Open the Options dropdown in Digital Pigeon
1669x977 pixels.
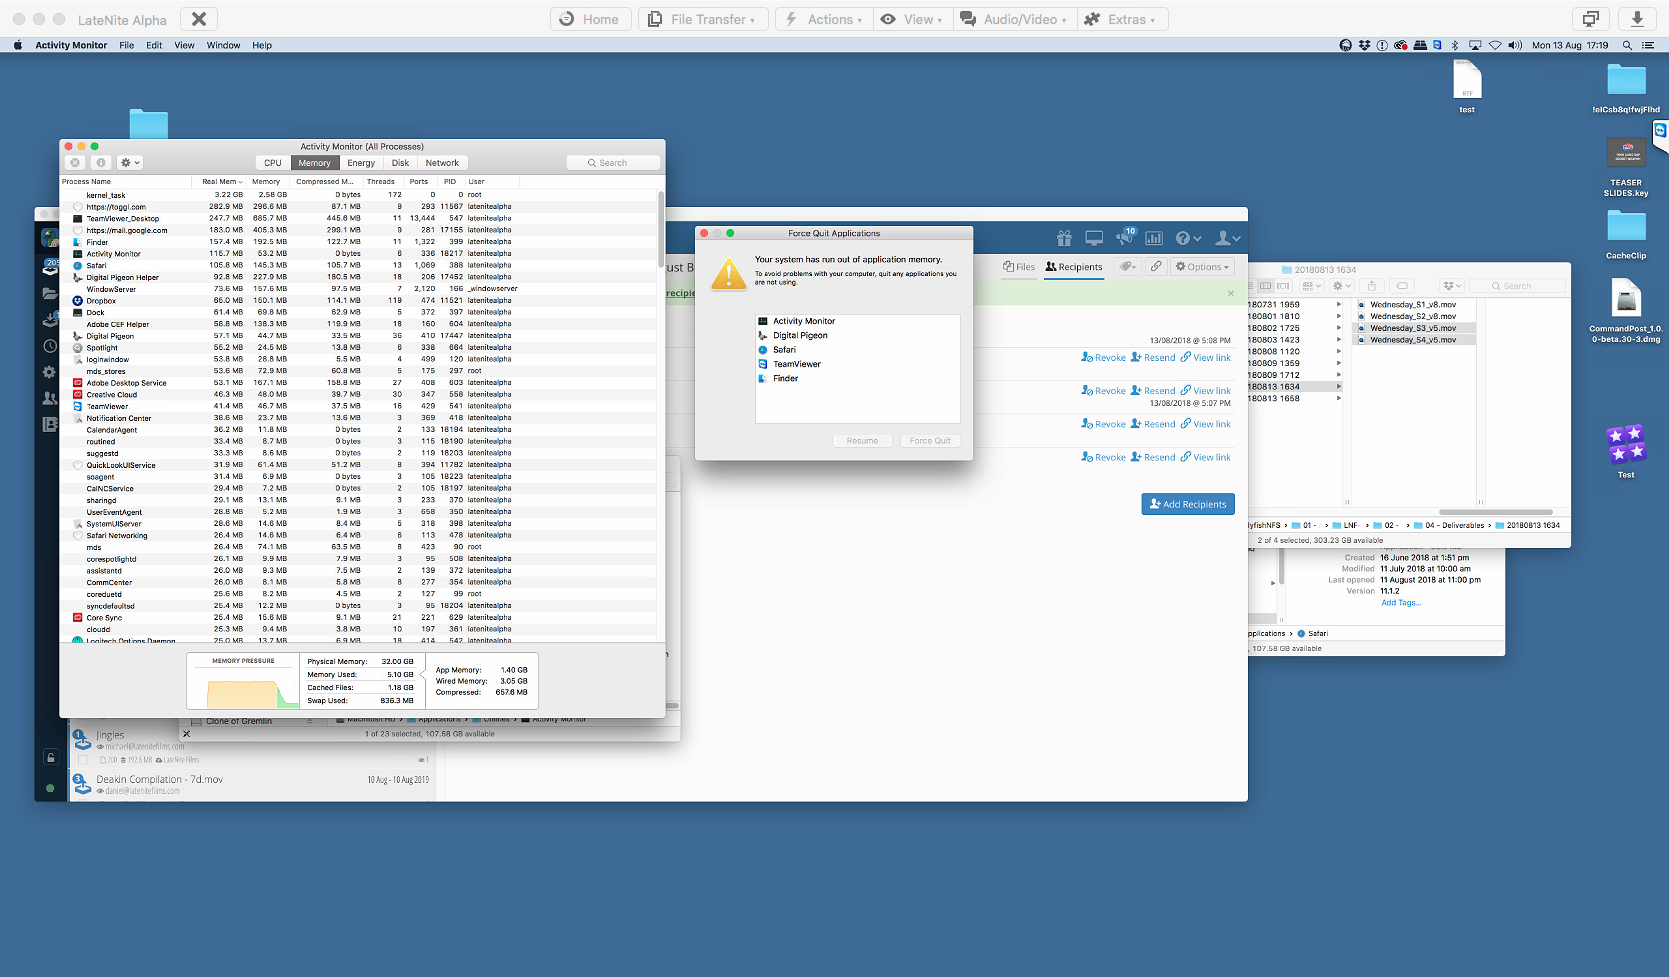coord(1202,266)
